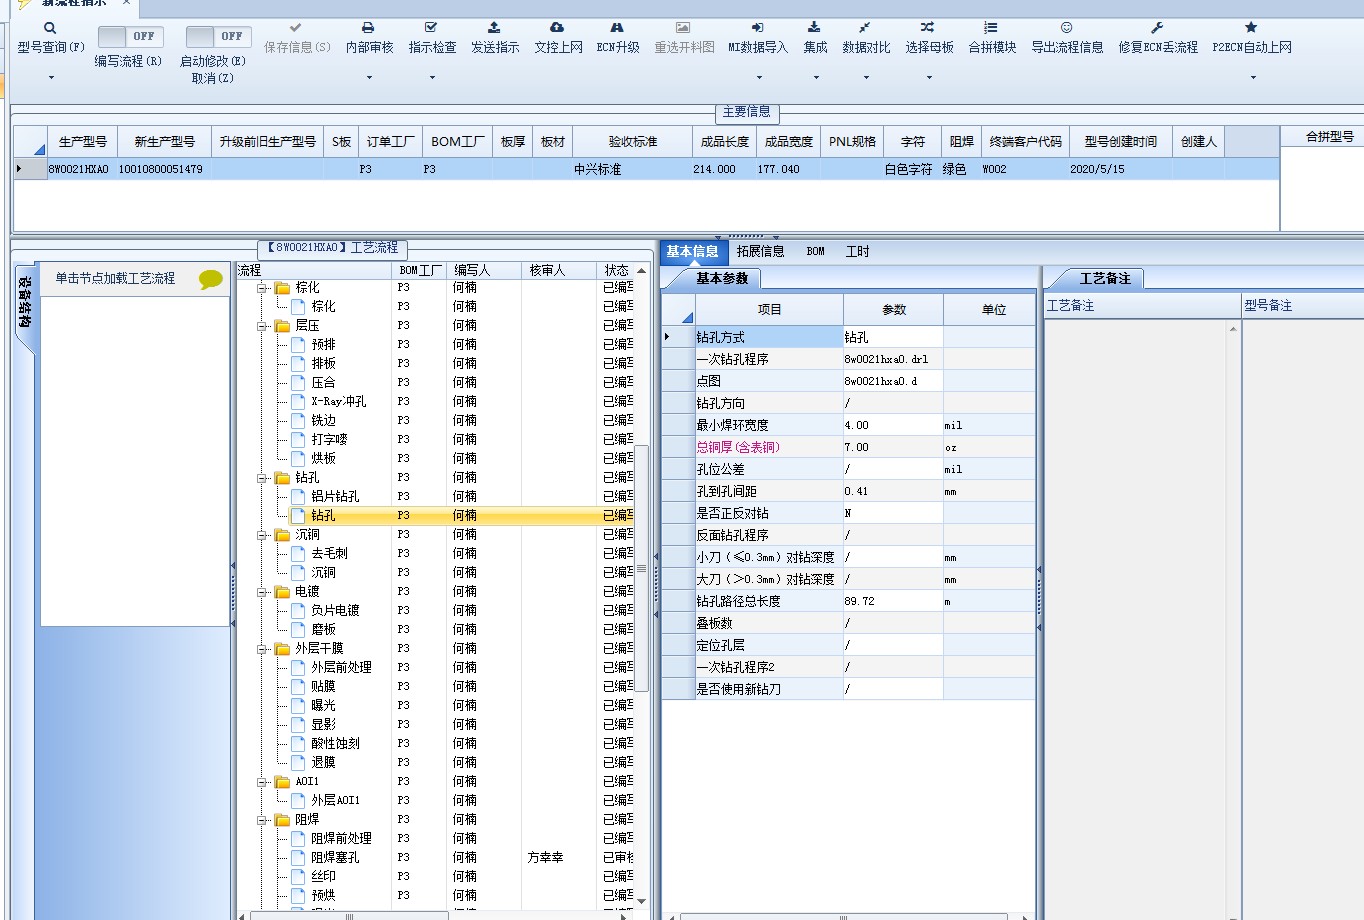Click the 总铜厚(含表铜) parameter label
The image size is (1364, 920).
pos(738,448)
